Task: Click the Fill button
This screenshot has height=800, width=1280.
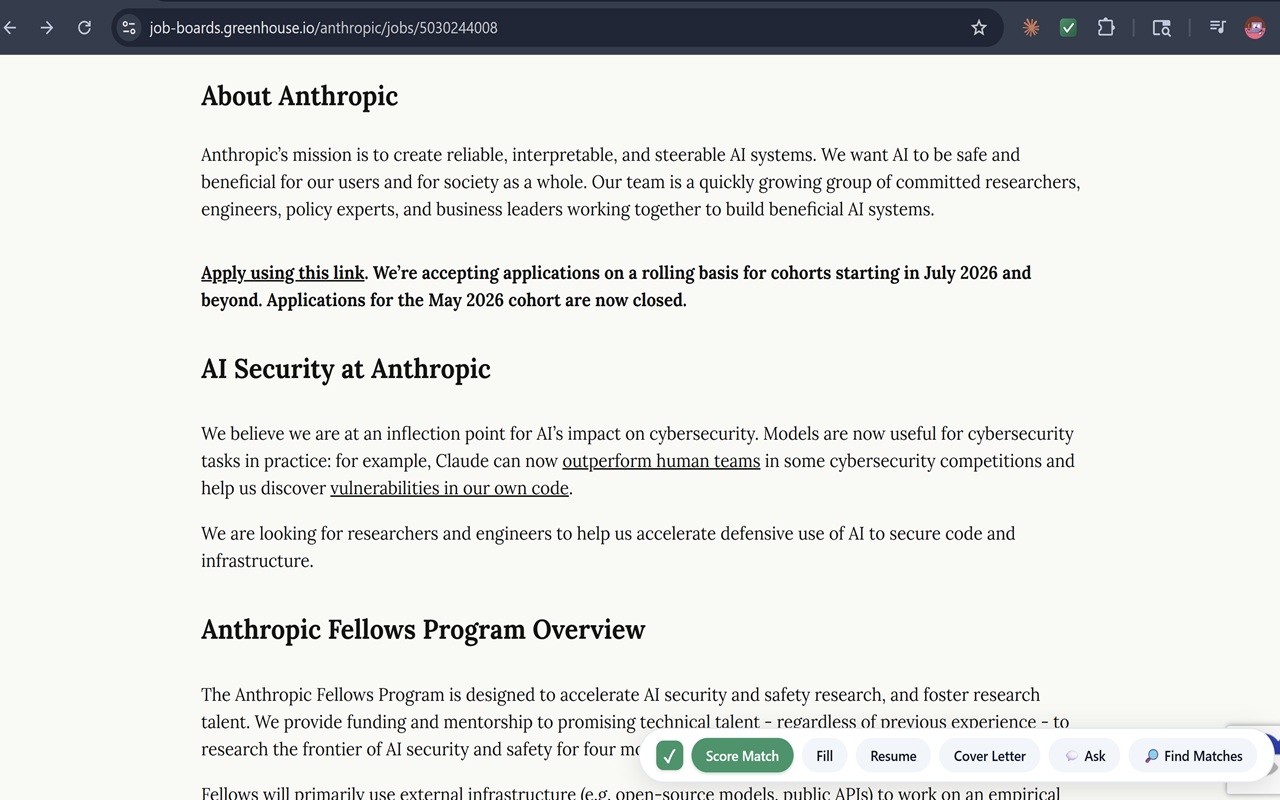Action: [824, 756]
